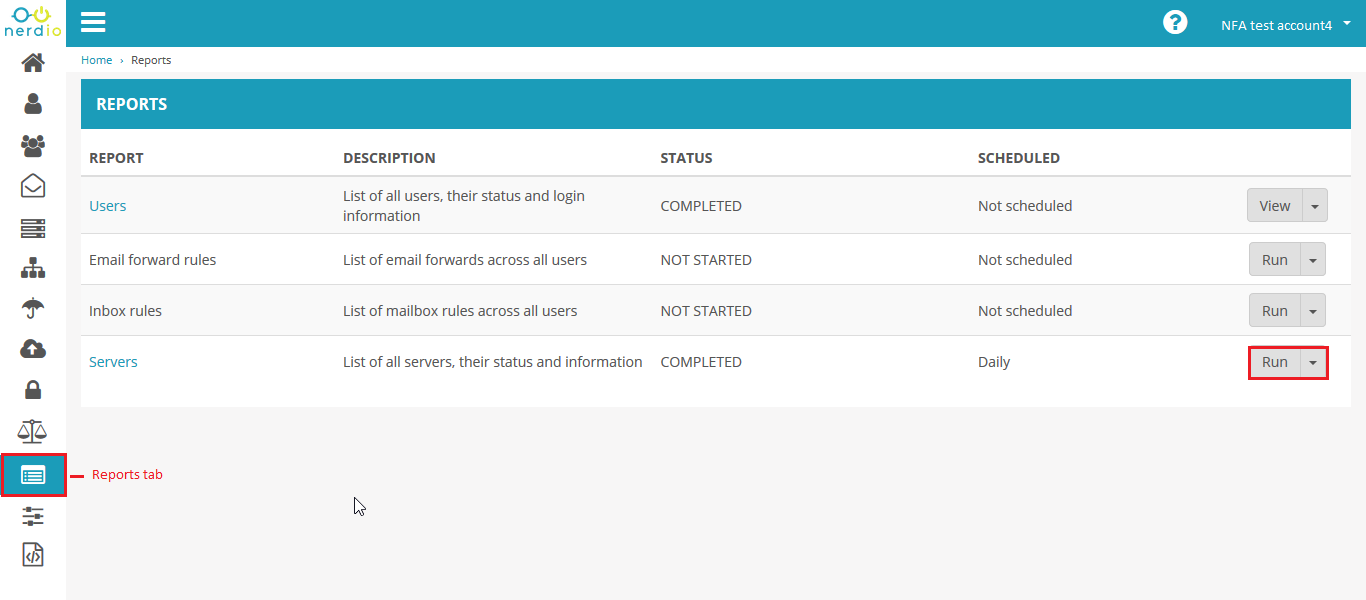Click the REPORT column header
Screen dimensions: 1366x600
pyautogui.click(x=116, y=158)
